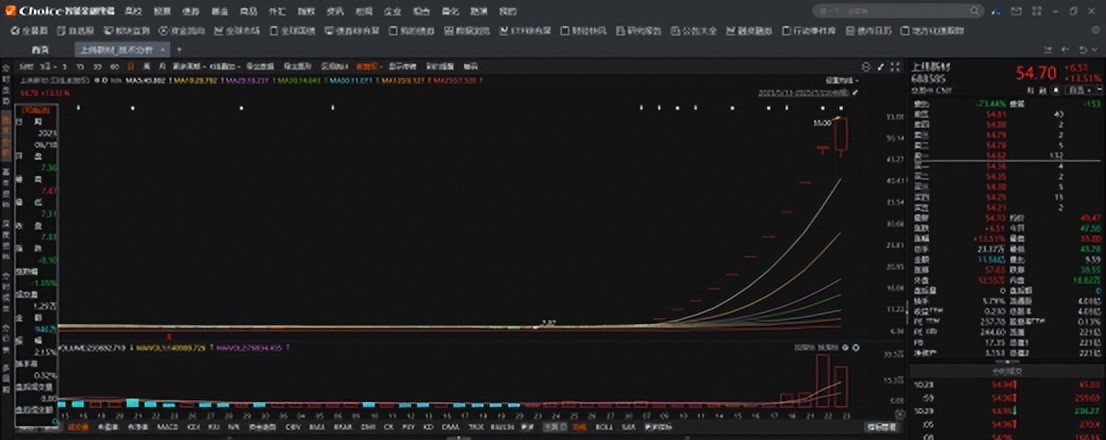1106x440 pixels.
Task: Expand chart to fullscreen icon
Action: (x=895, y=67)
